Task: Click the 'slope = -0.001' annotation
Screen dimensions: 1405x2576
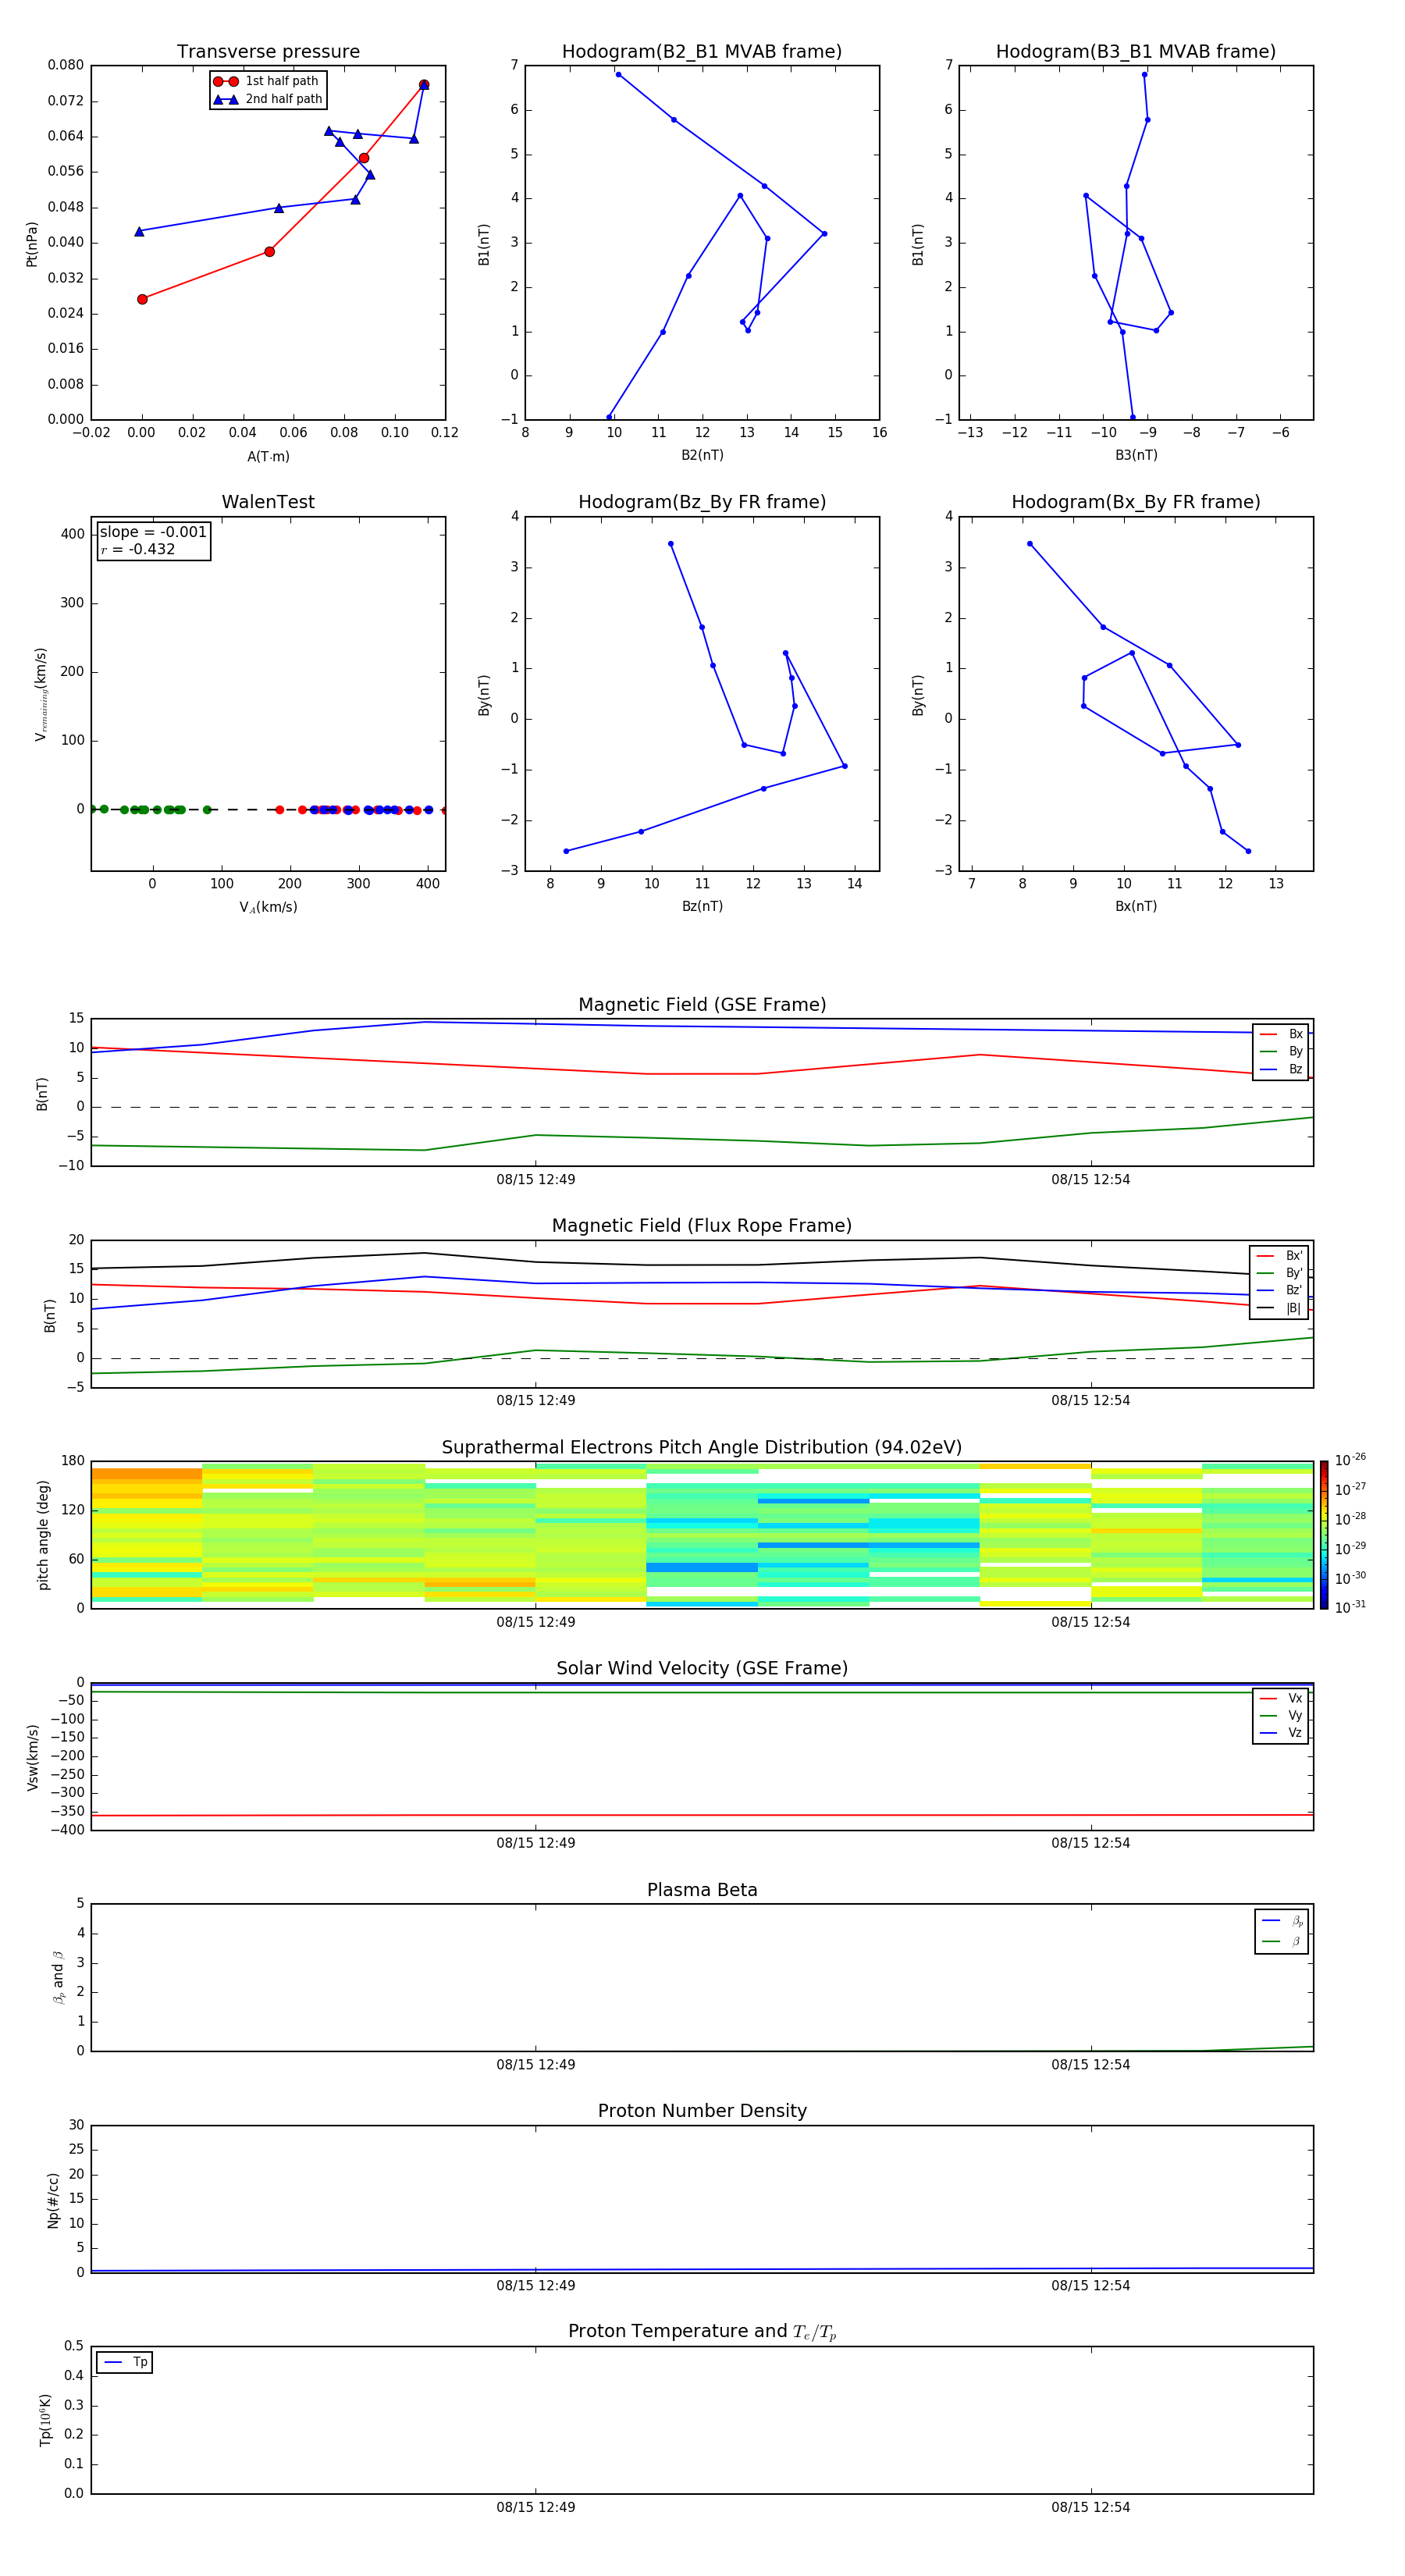Action: (153, 532)
